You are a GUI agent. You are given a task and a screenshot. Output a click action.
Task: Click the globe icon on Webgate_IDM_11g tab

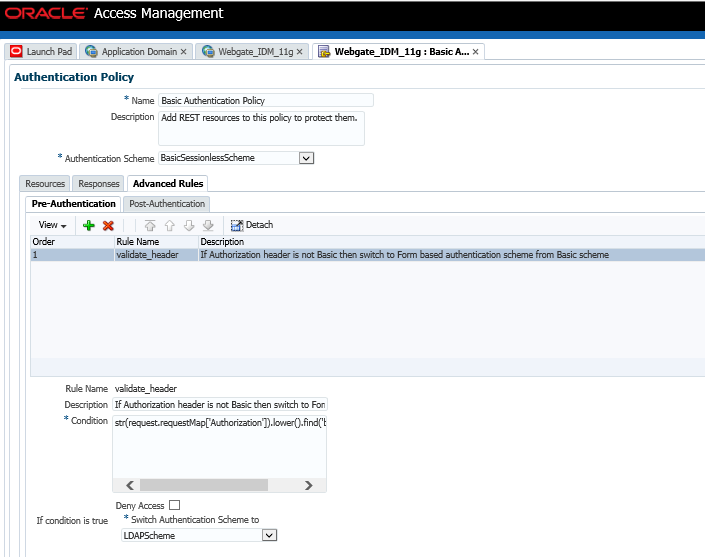[208, 51]
